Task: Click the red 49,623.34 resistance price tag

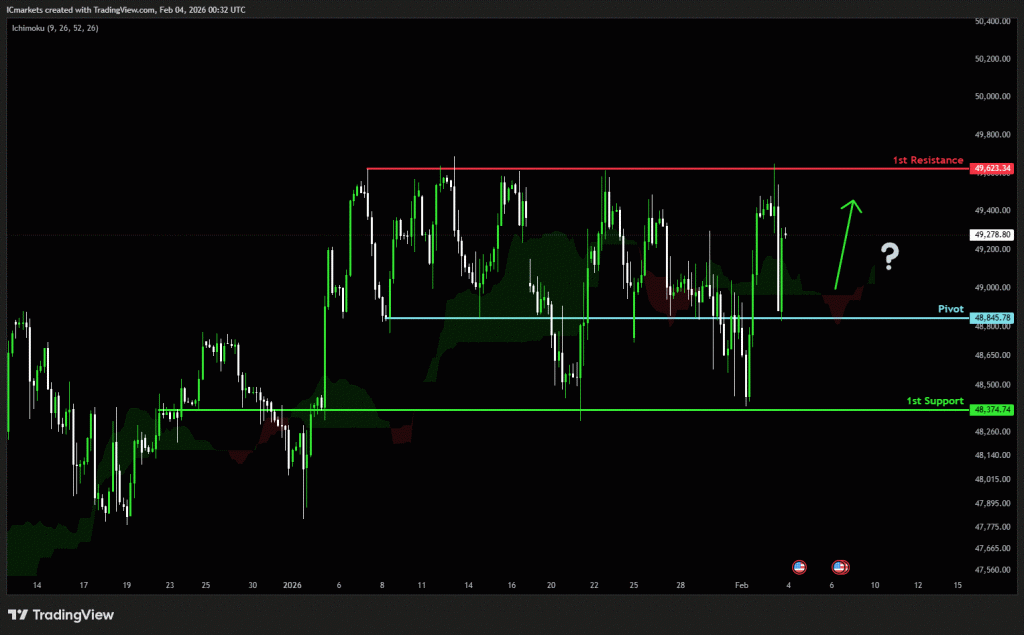Action: coord(992,169)
